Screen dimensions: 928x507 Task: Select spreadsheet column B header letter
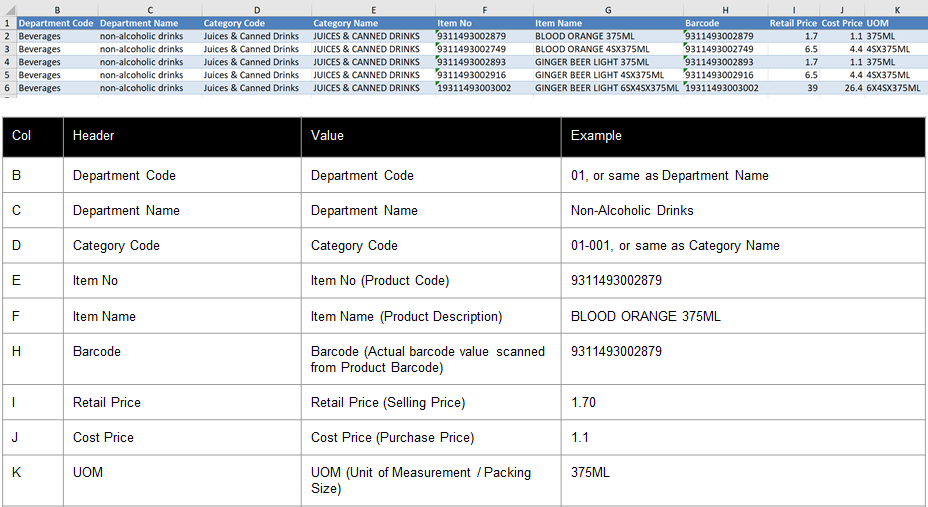[x=57, y=10]
